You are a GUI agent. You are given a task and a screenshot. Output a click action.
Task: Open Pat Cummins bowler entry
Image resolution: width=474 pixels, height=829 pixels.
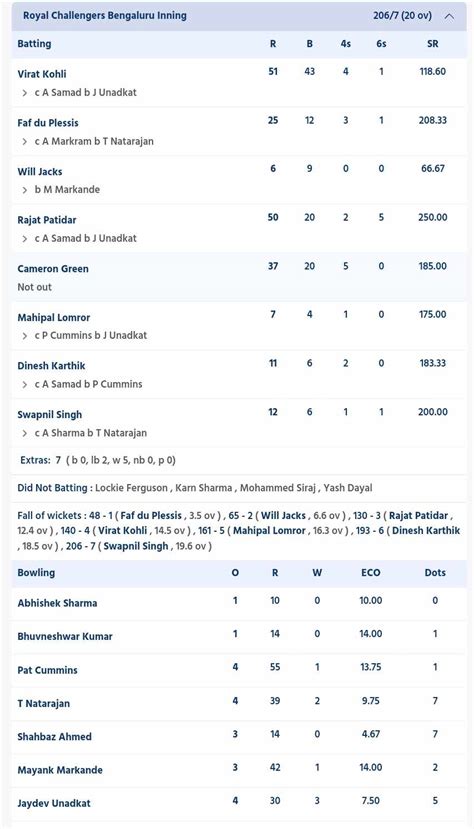click(x=48, y=670)
